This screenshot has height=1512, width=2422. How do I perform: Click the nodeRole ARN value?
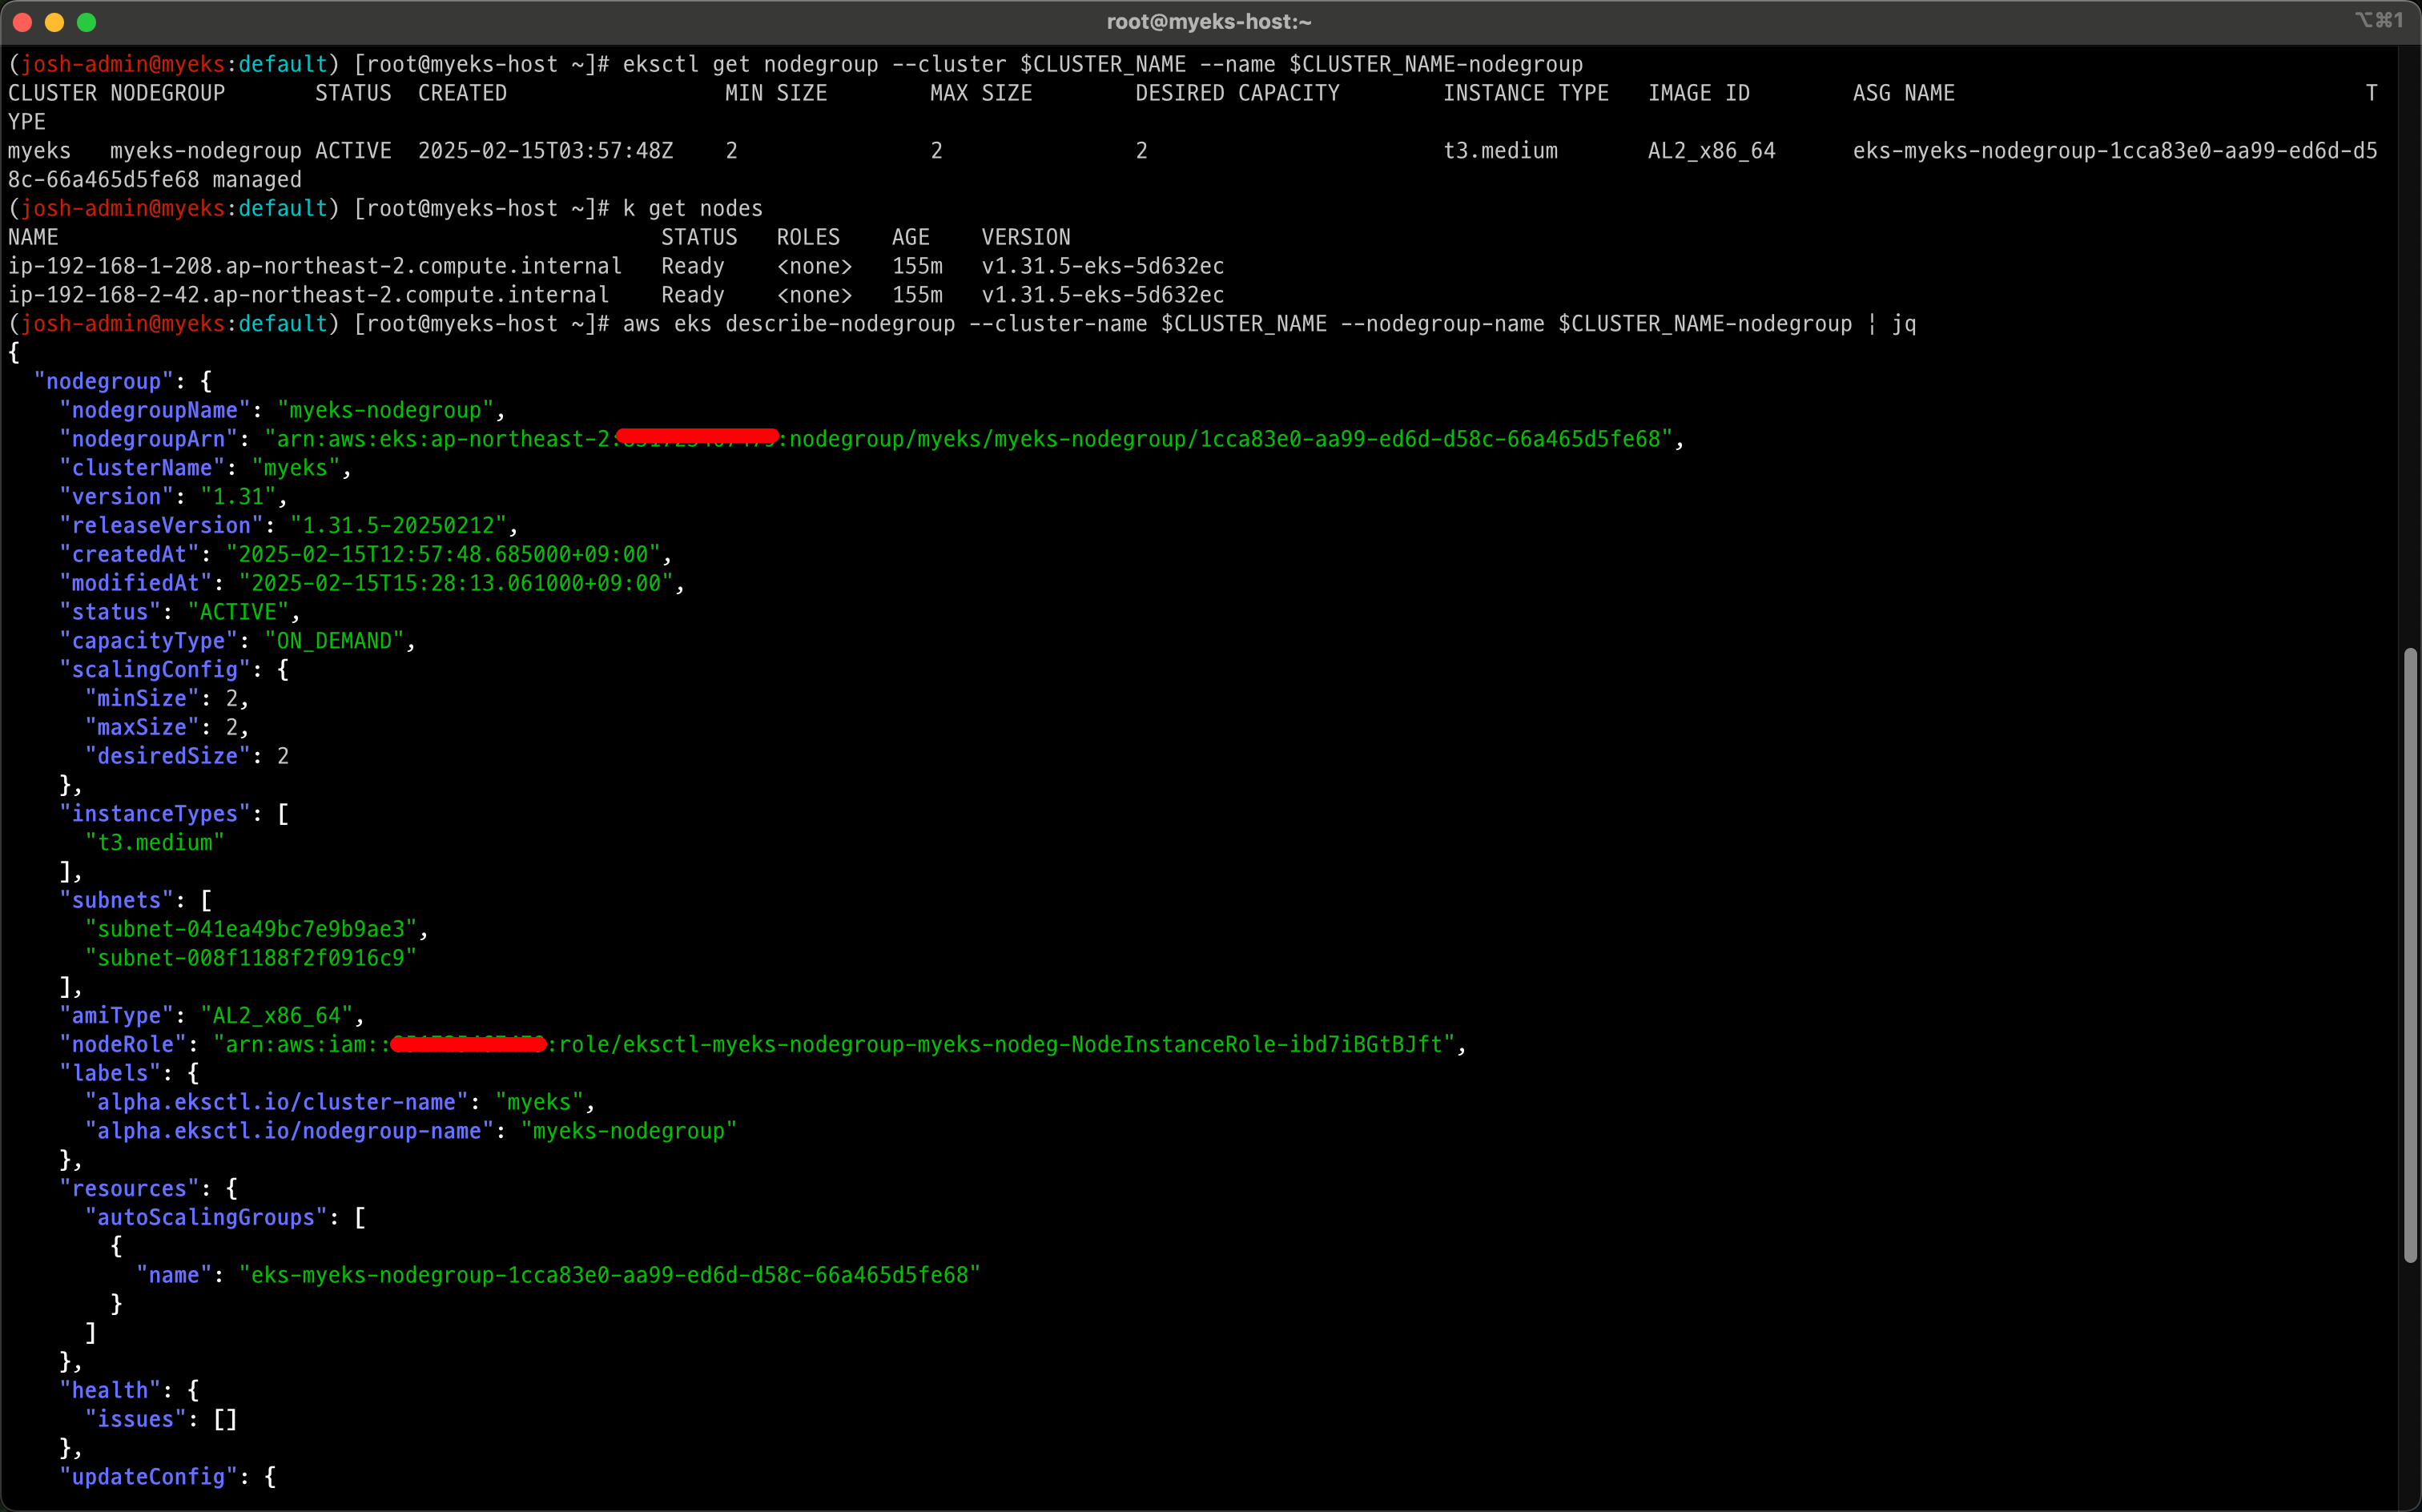tap(834, 1045)
